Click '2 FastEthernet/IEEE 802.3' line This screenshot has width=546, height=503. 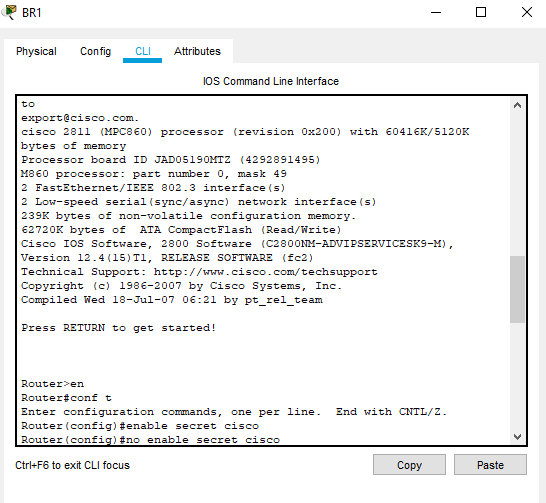(x=153, y=188)
